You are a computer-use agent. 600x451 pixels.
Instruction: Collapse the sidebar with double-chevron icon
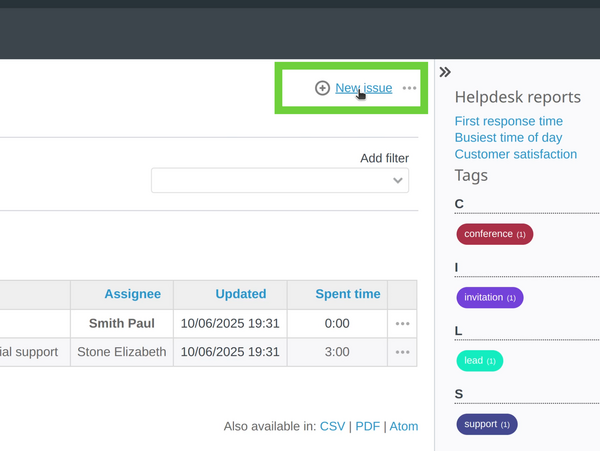(445, 72)
